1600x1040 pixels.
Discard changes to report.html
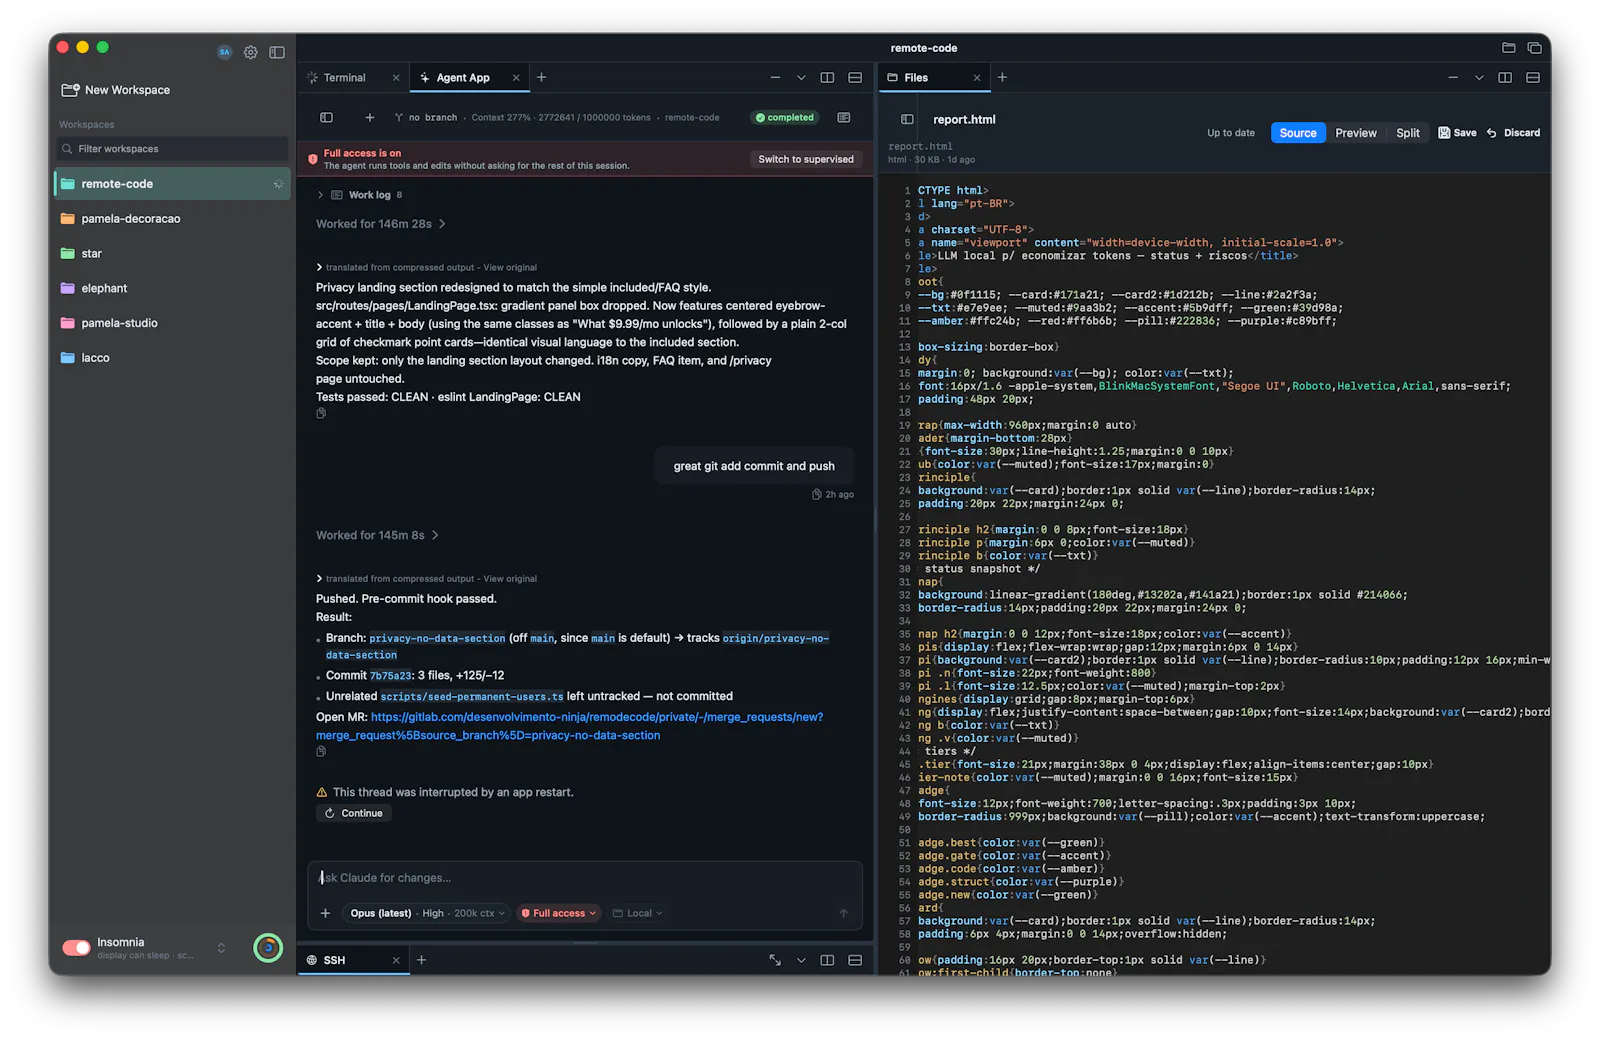pyautogui.click(x=1514, y=133)
